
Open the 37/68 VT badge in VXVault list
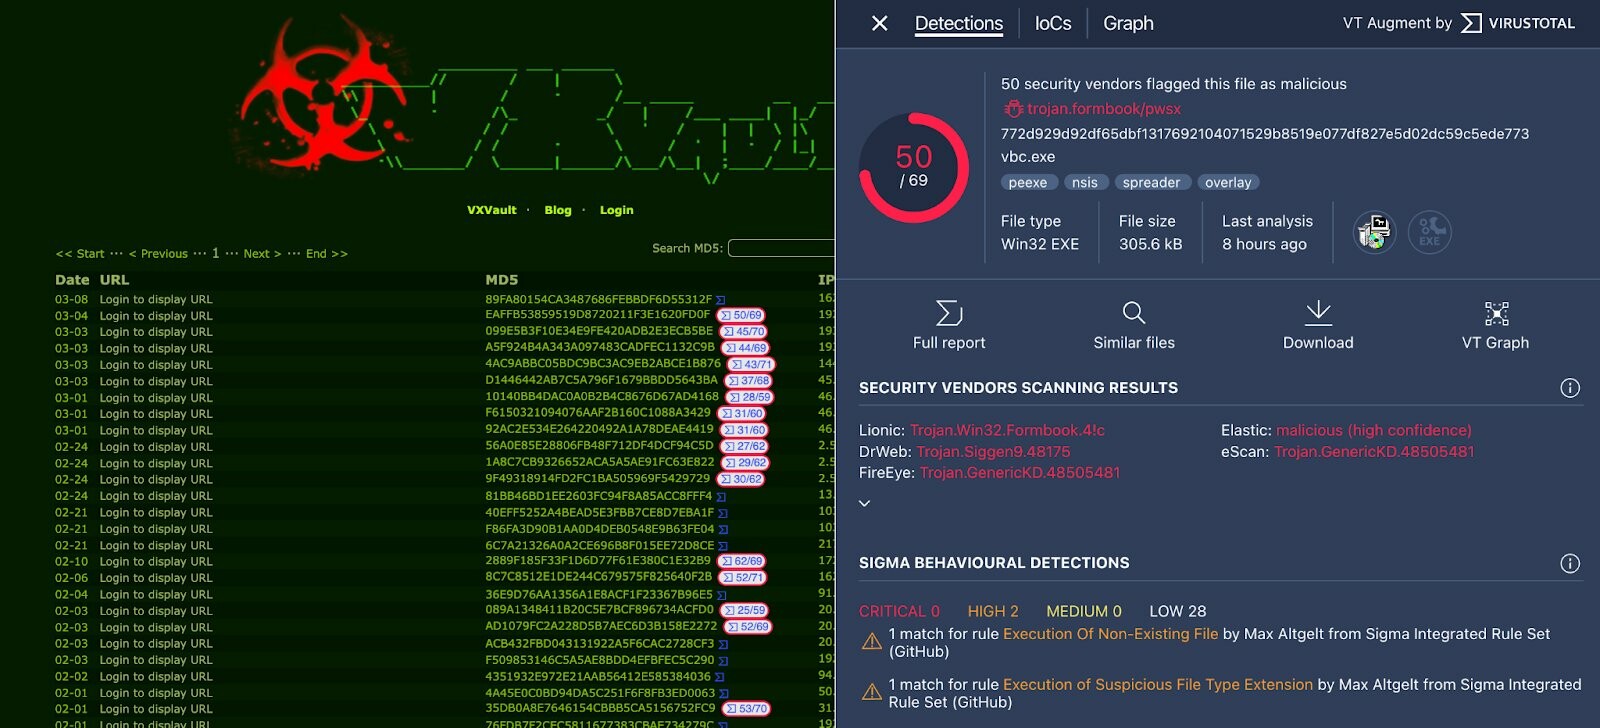tap(749, 381)
